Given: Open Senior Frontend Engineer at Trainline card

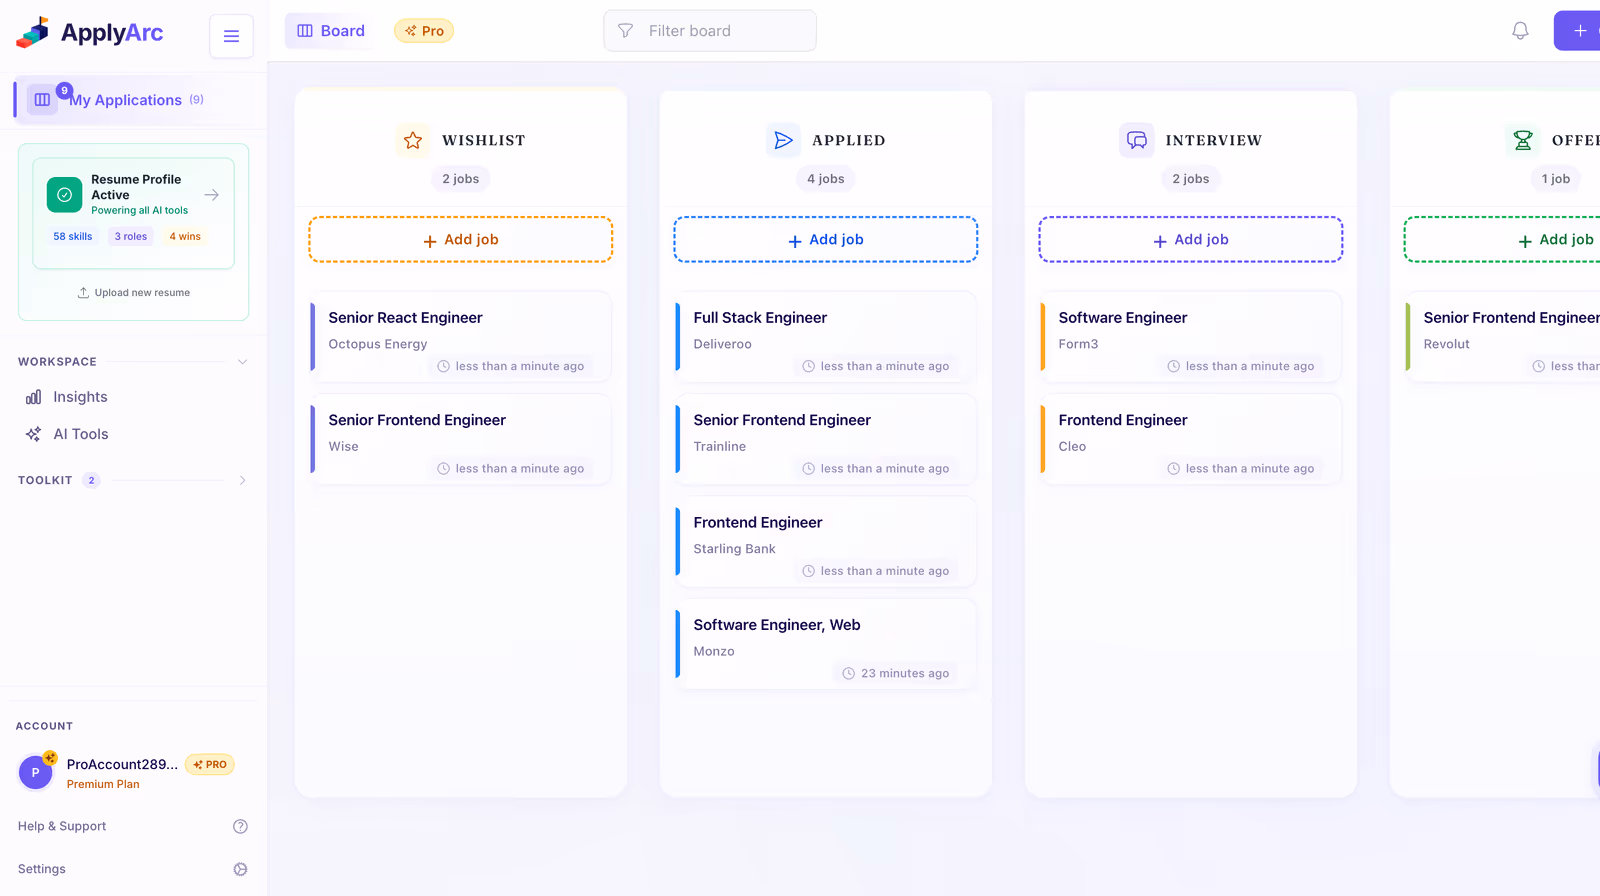Looking at the screenshot, I should (x=826, y=440).
